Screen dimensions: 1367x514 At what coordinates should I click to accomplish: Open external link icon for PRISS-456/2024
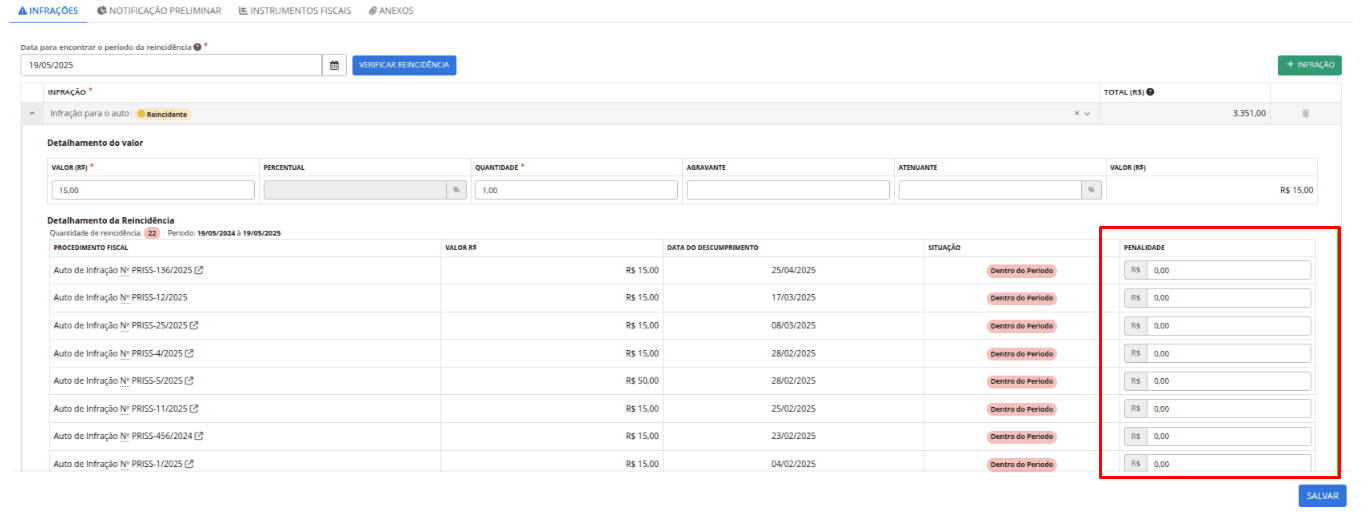click(x=199, y=436)
